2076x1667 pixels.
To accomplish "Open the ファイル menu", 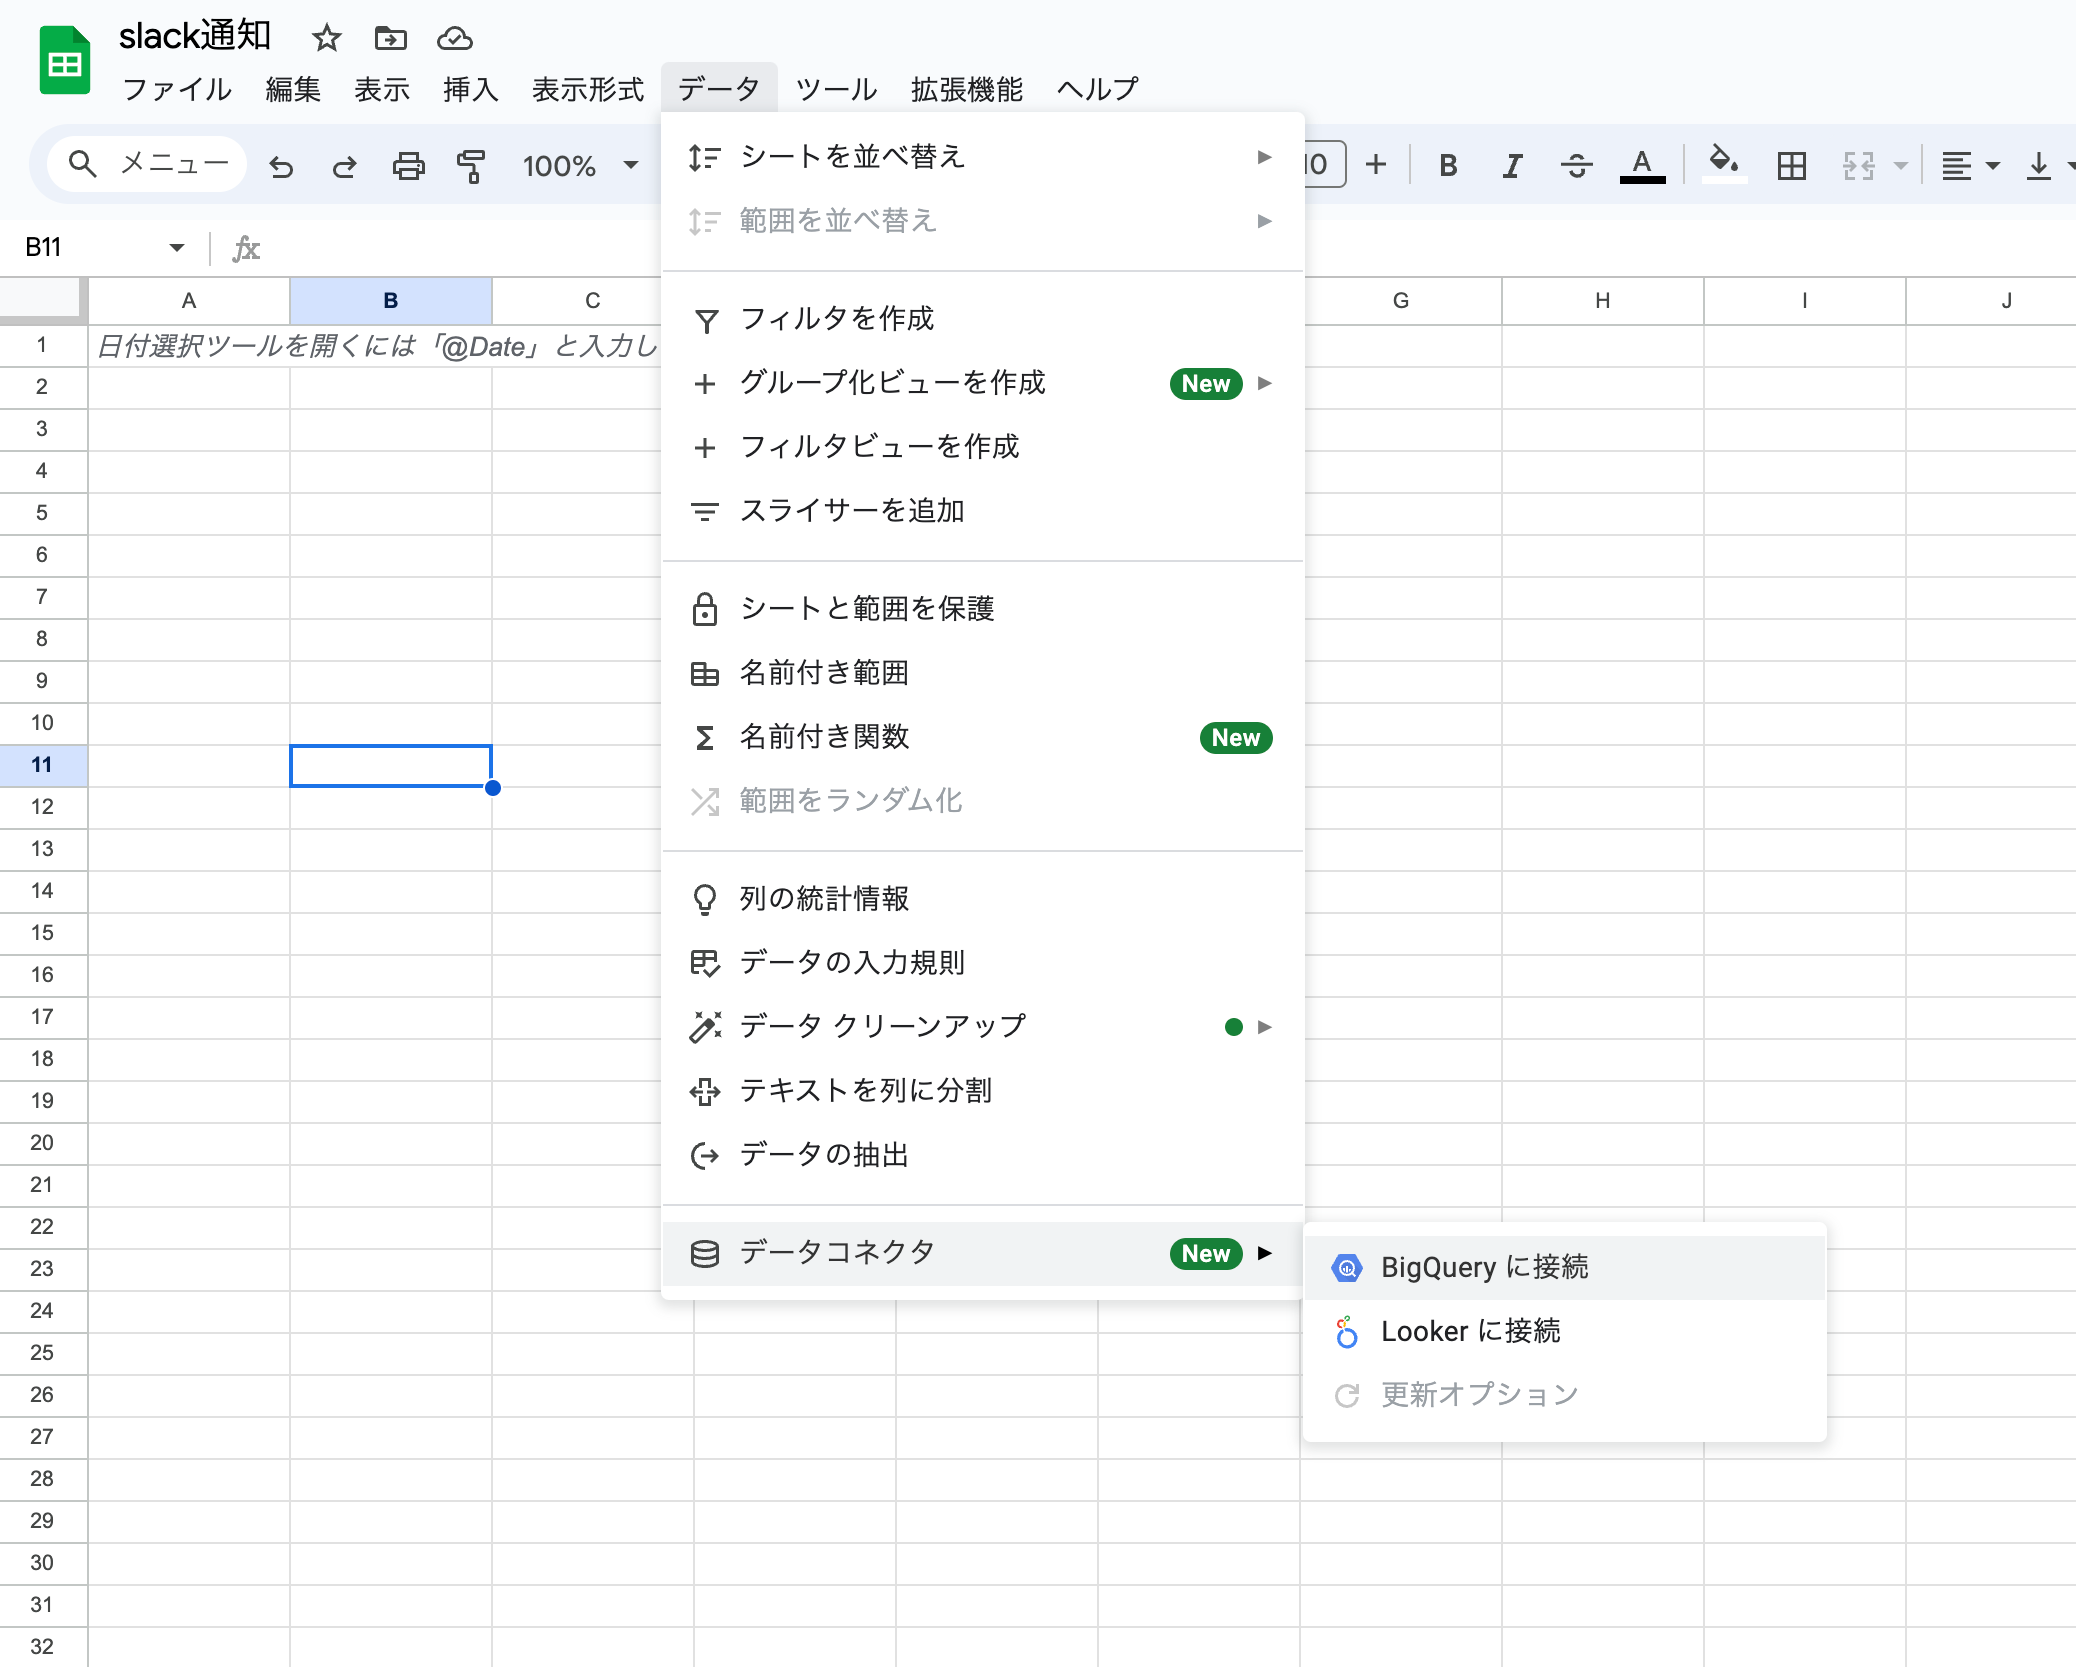I will coord(177,89).
